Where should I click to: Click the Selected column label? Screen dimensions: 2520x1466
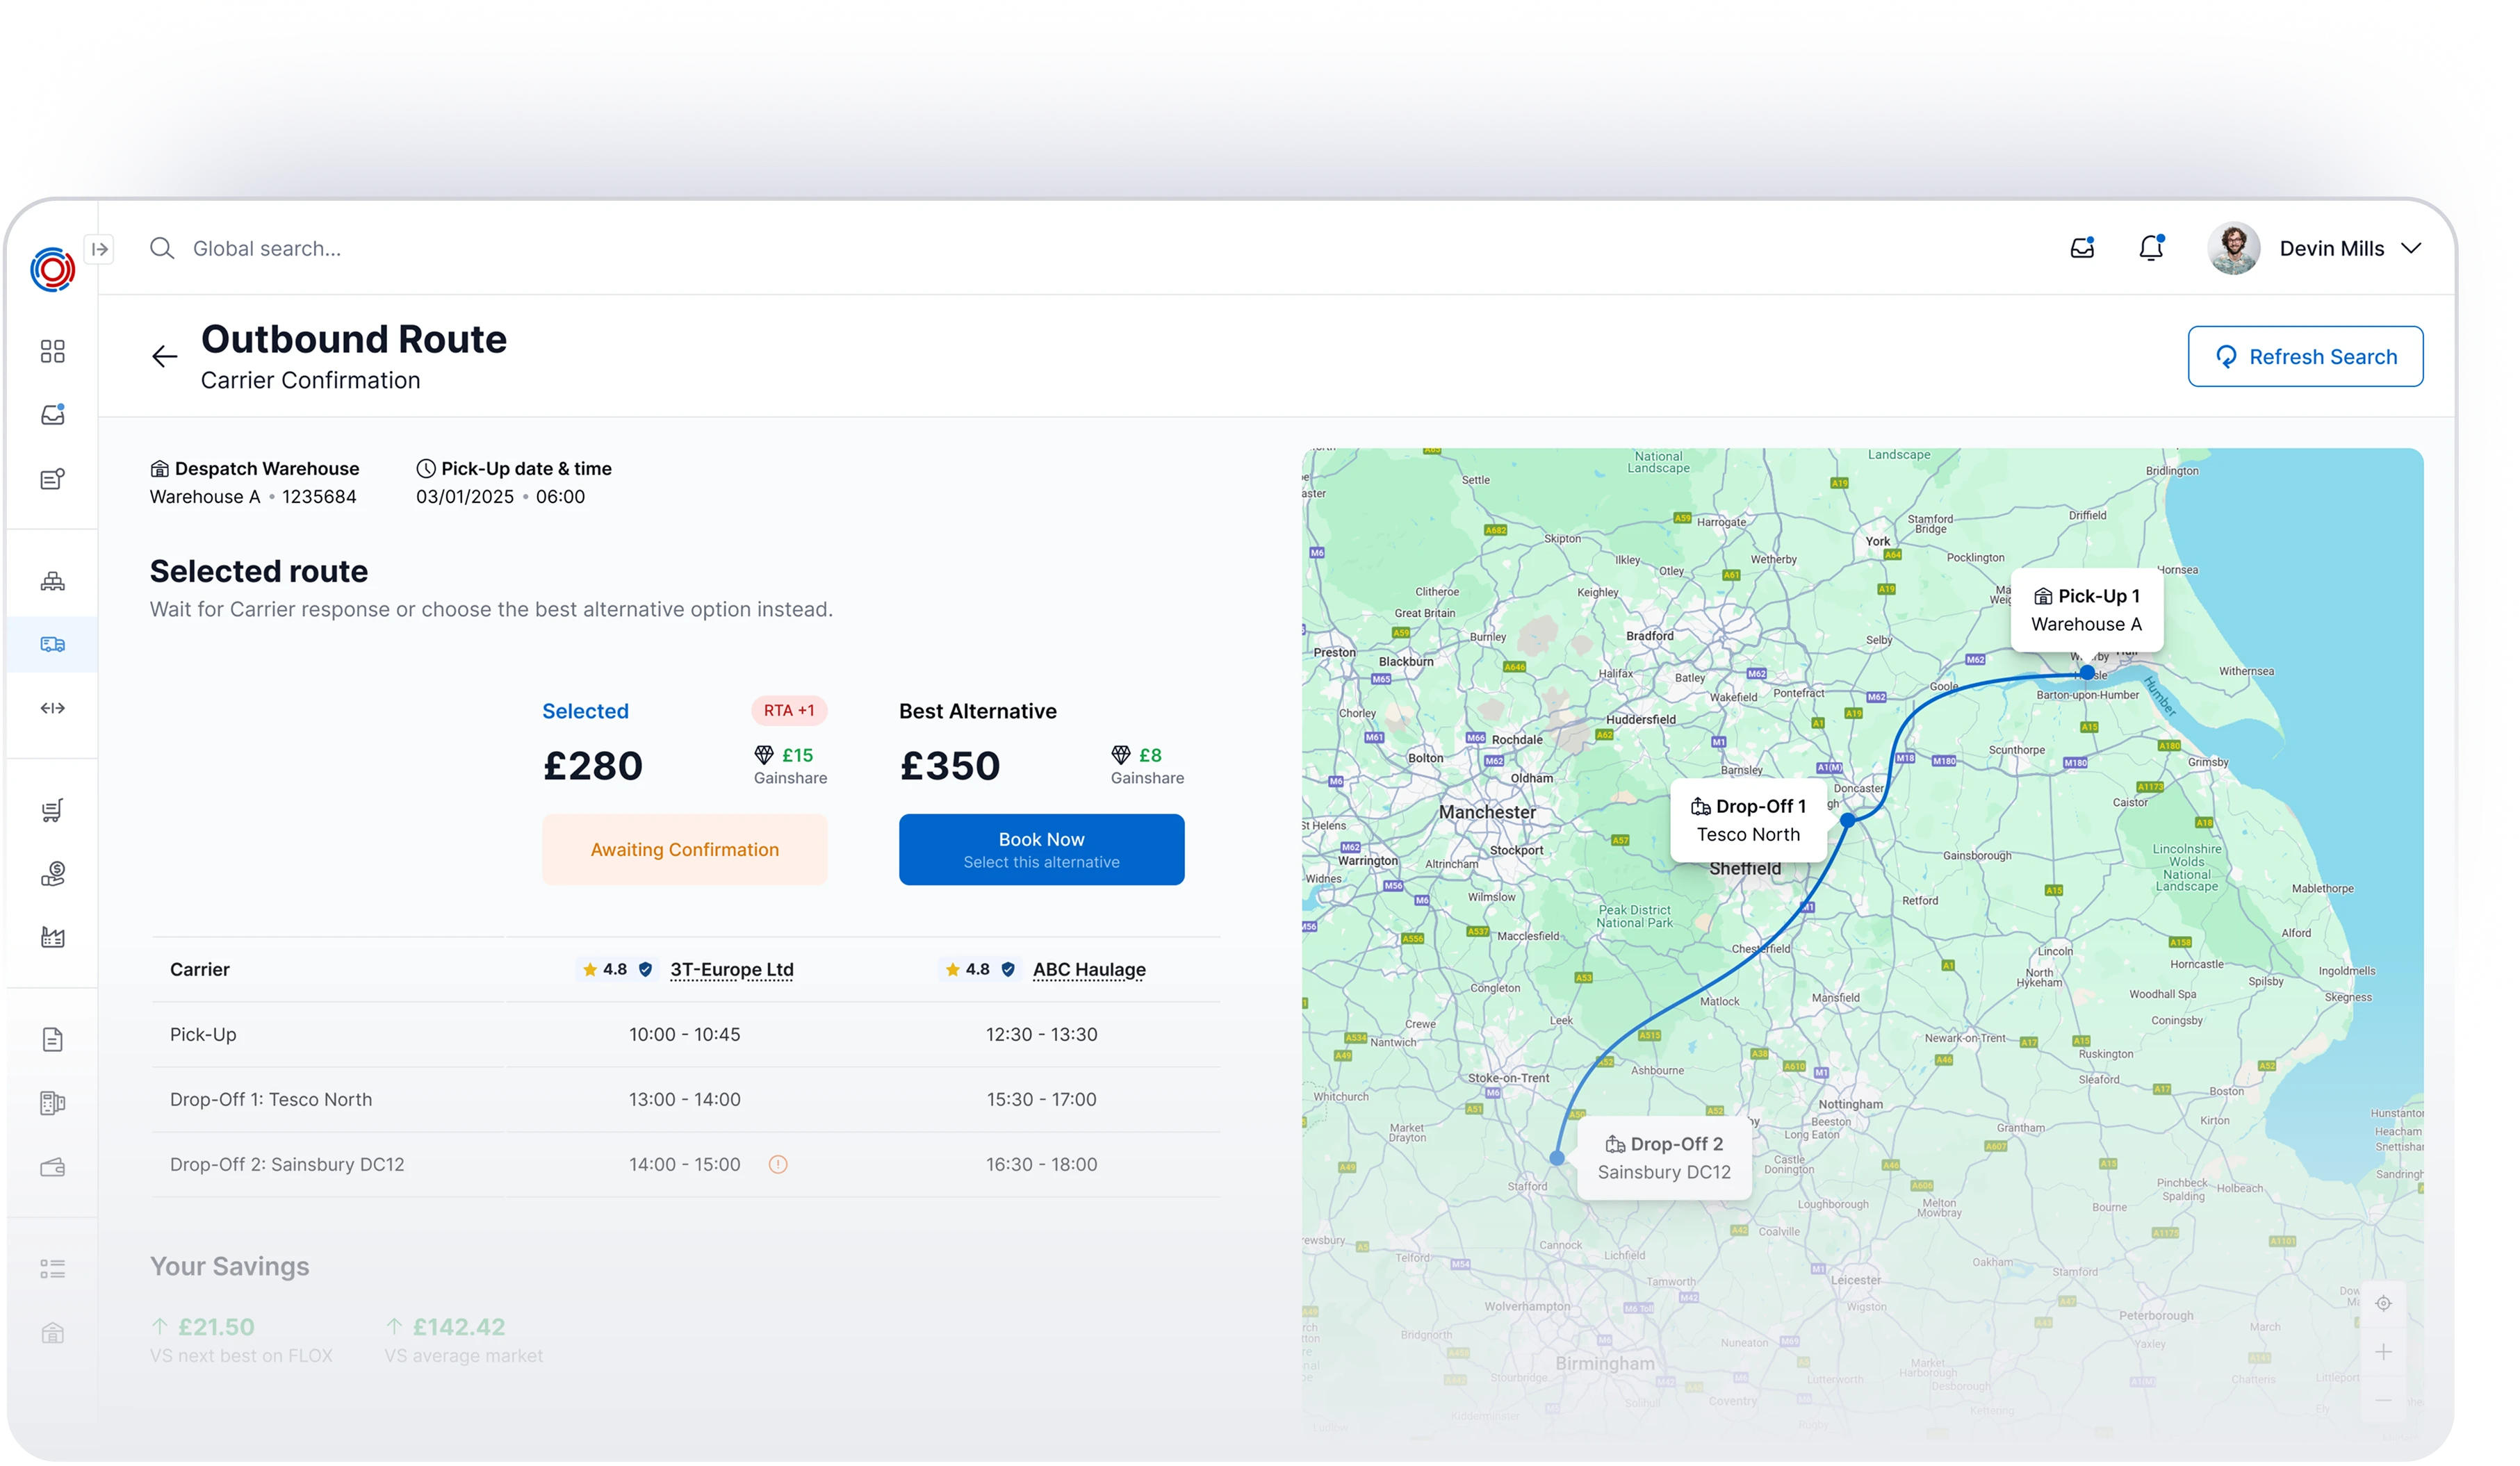click(x=585, y=711)
